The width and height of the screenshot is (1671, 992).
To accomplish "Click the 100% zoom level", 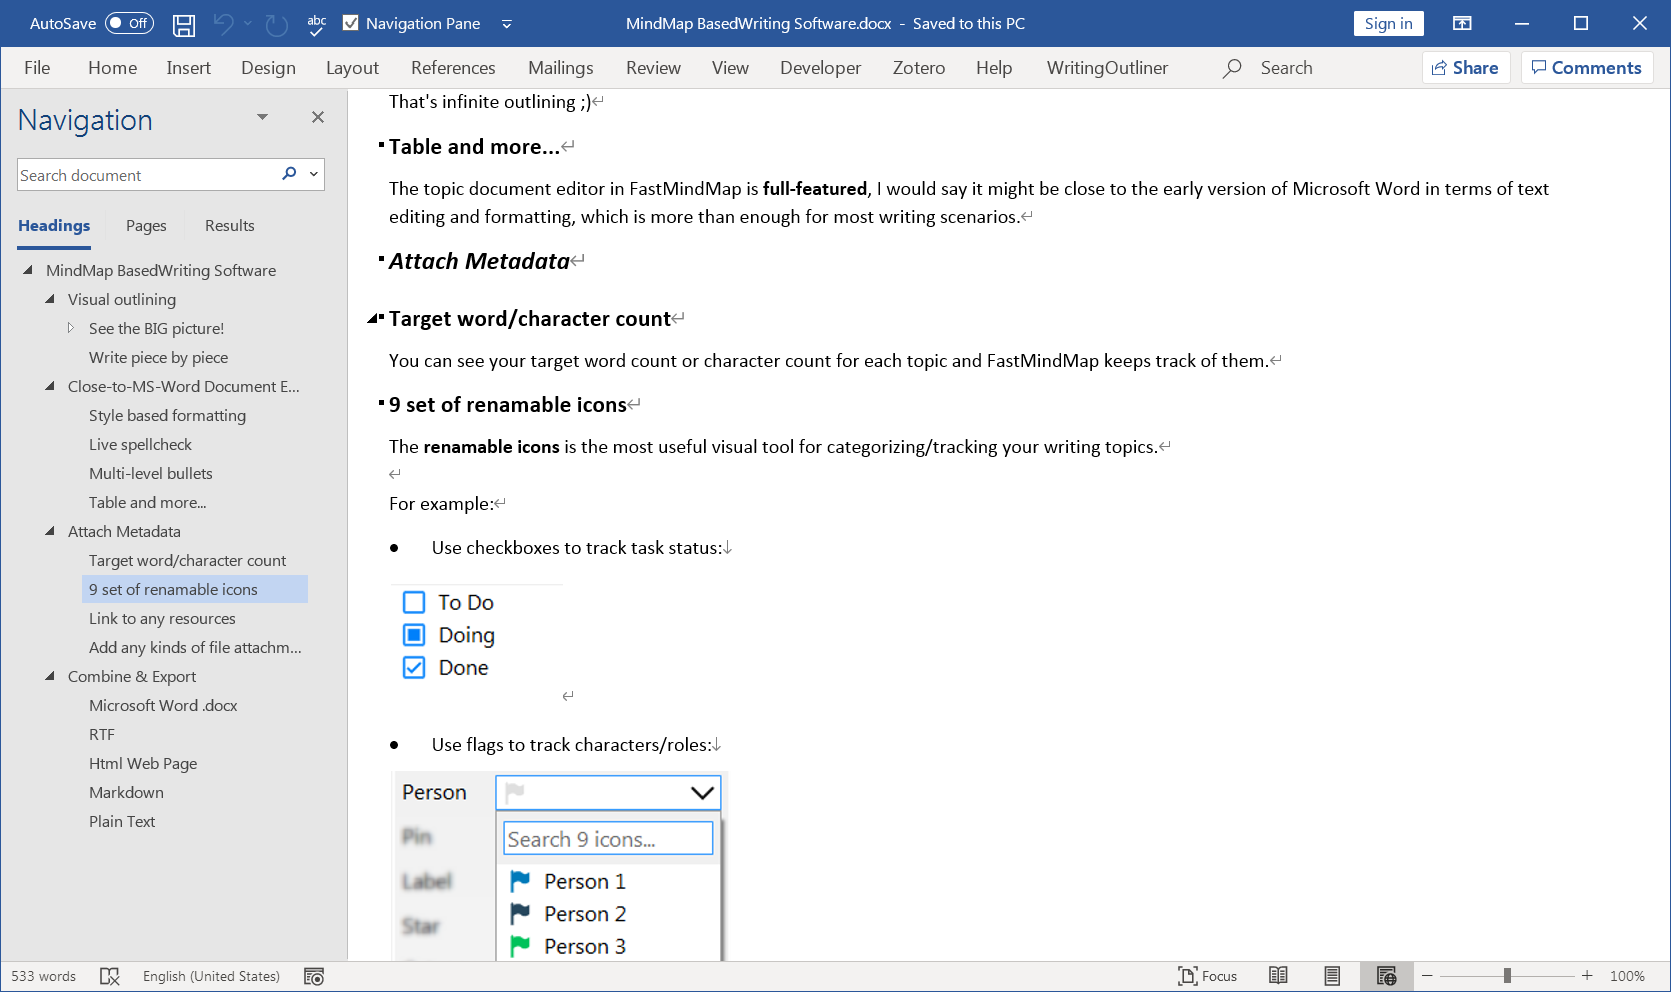I will [x=1627, y=976].
